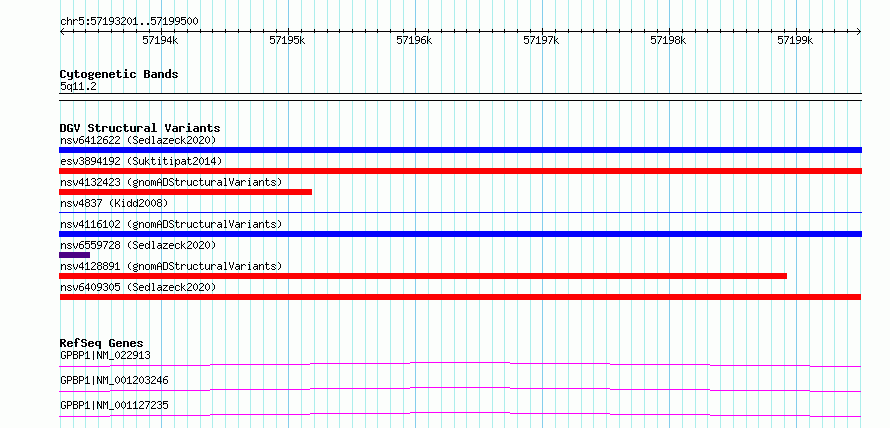Open the nsv4132423 (gnomADStructuralVariants) label
The height and width of the screenshot is (428, 890).
171,182
